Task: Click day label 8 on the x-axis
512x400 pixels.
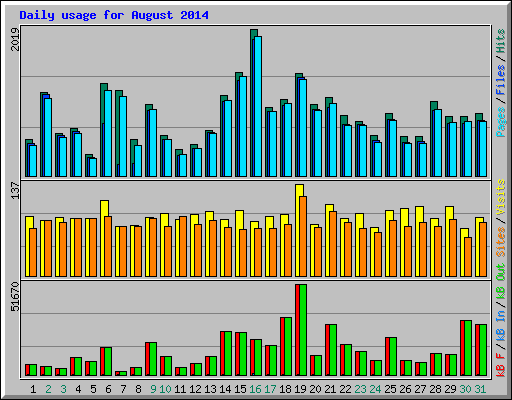Action: tap(138, 389)
